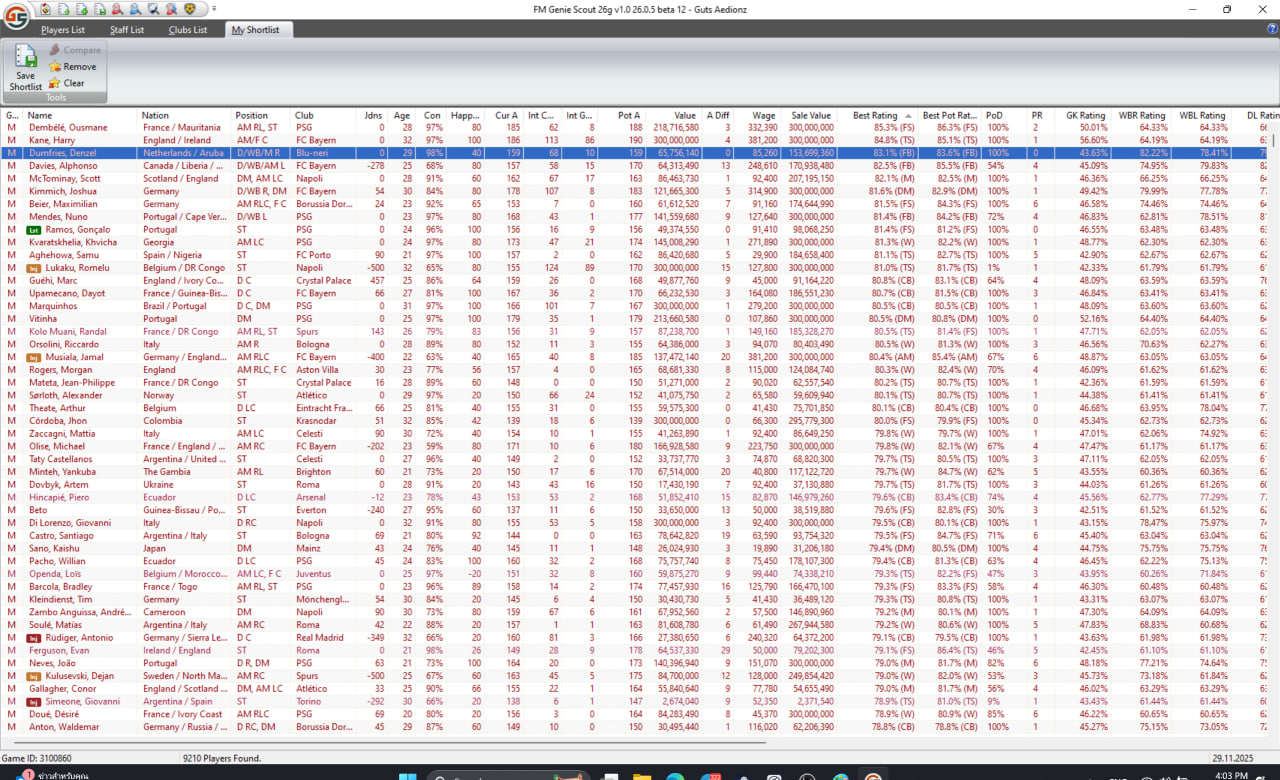Click the Remove star icon in Tools

55,67
